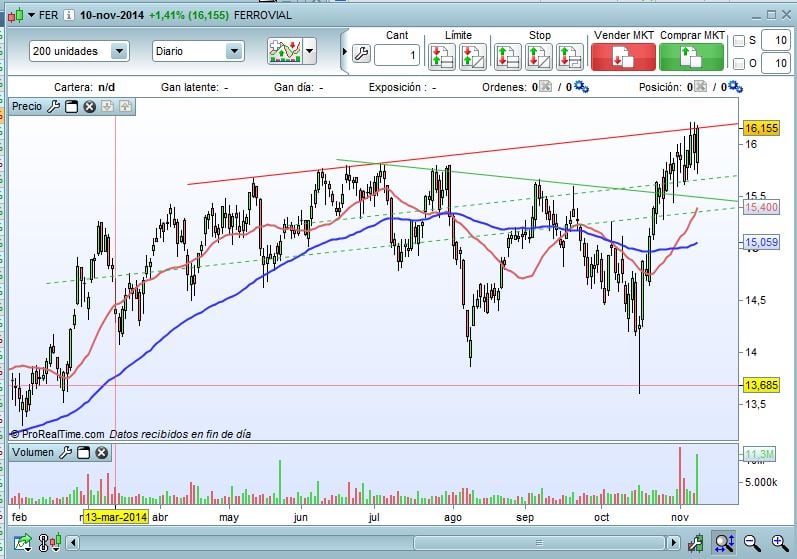797x559 pixels.
Task: Click the first Stop order icon
Action: pos(508,56)
